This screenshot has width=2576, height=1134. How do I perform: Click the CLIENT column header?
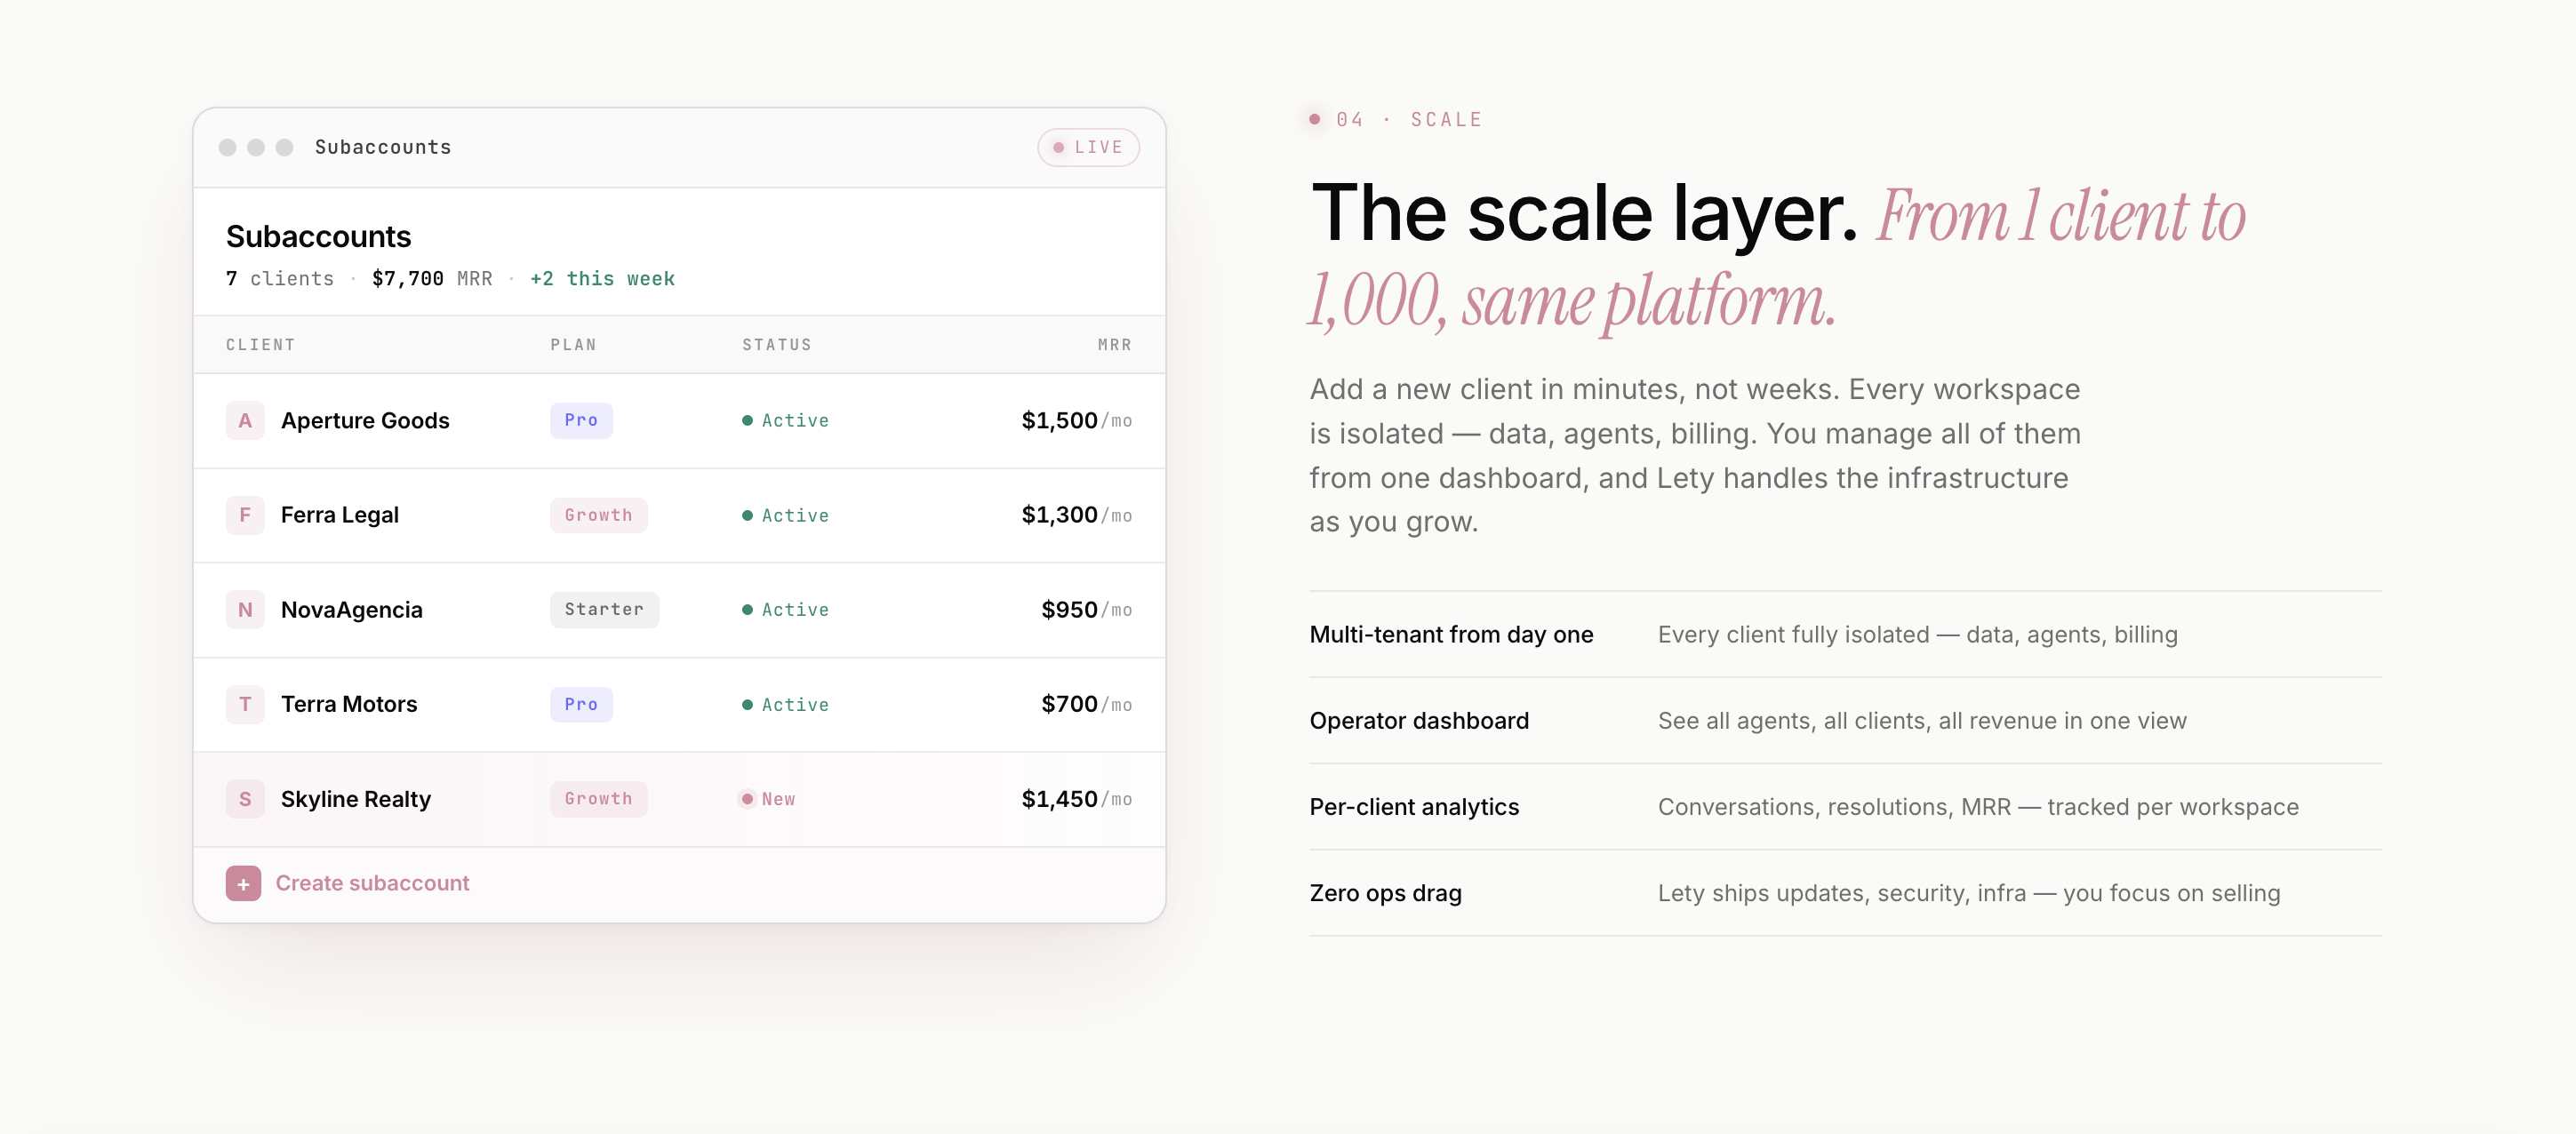click(x=260, y=345)
